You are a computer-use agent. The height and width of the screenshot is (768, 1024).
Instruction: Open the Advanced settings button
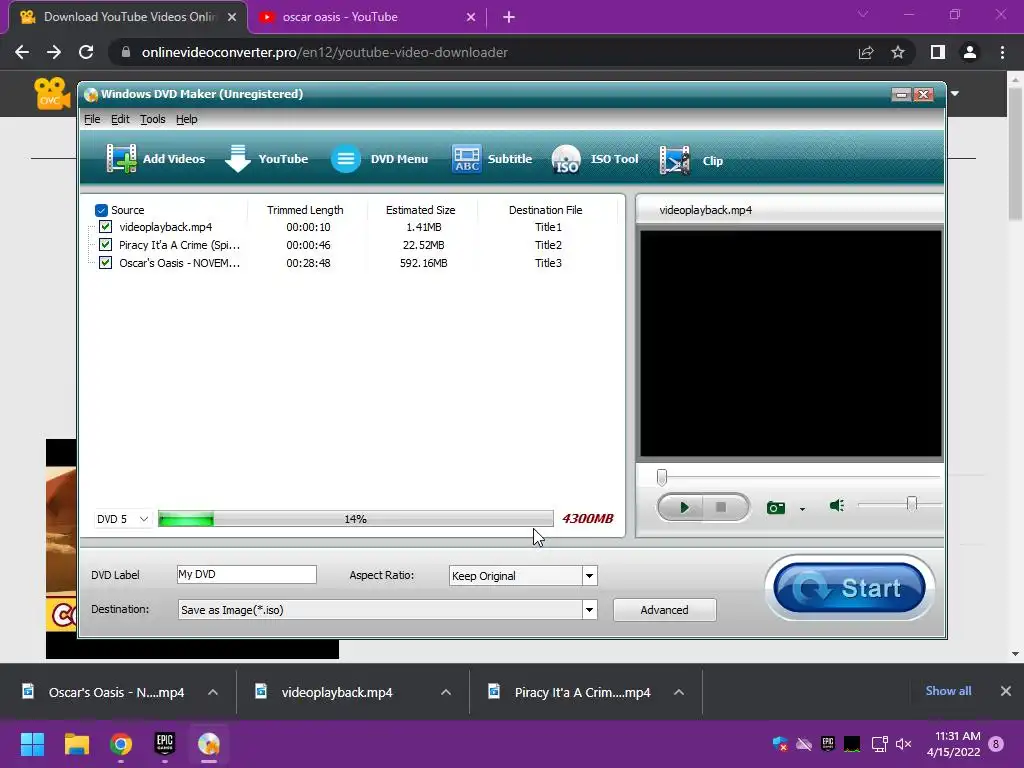click(664, 610)
